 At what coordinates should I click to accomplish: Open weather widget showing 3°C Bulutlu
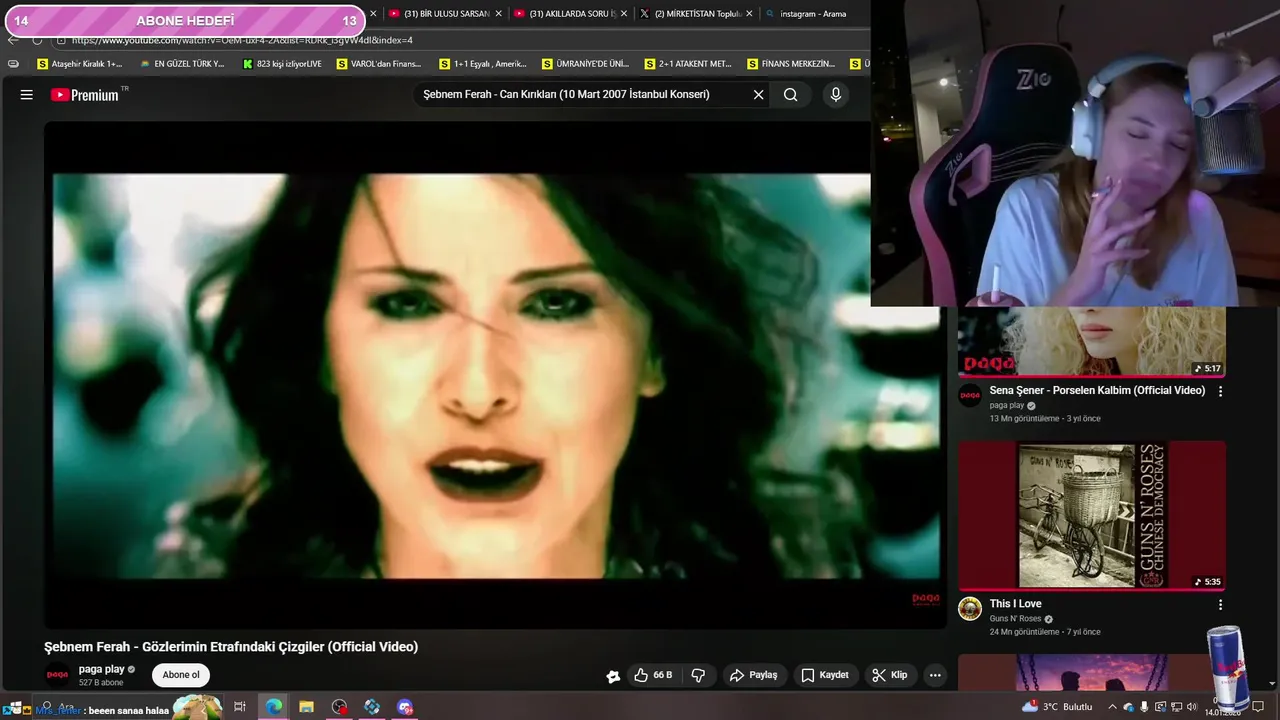1057,707
